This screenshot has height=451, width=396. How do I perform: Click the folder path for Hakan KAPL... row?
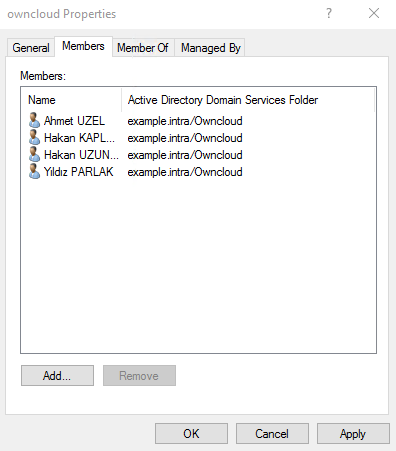click(x=185, y=138)
